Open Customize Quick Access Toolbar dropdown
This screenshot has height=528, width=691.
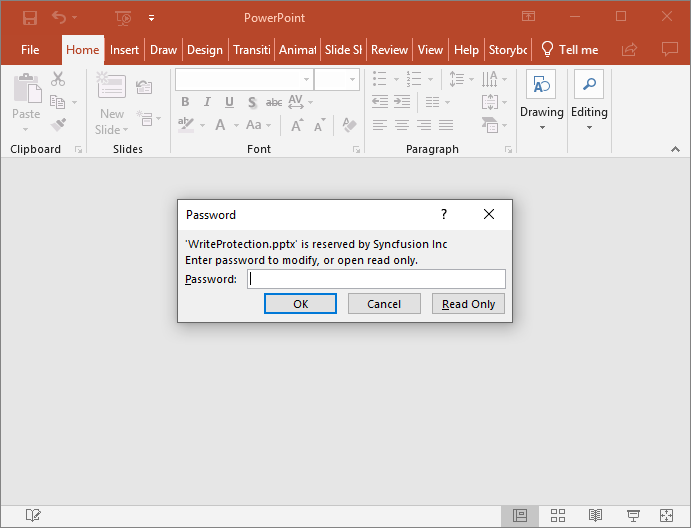coord(151,17)
